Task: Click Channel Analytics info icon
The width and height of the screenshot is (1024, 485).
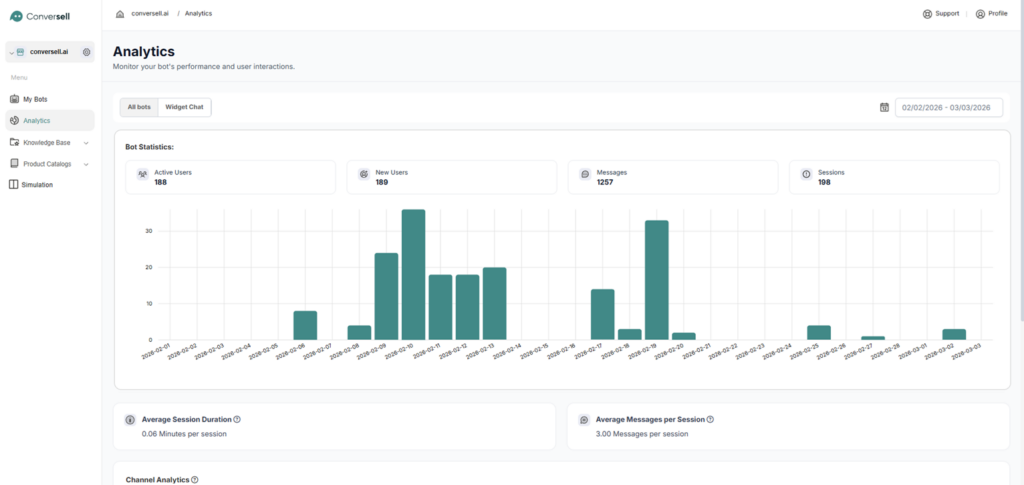Action: point(194,480)
